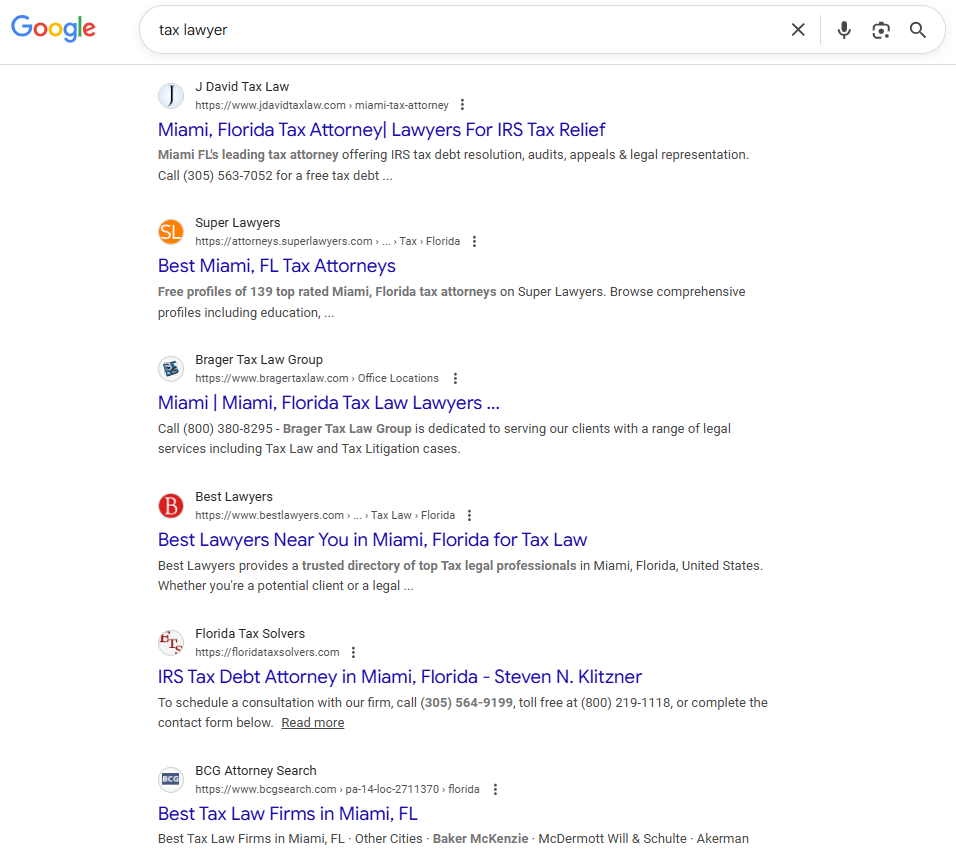Viewport: 956px width, 852px height.
Task: Click the Florida Tax Solvers favicon
Action: tap(170, 642)
